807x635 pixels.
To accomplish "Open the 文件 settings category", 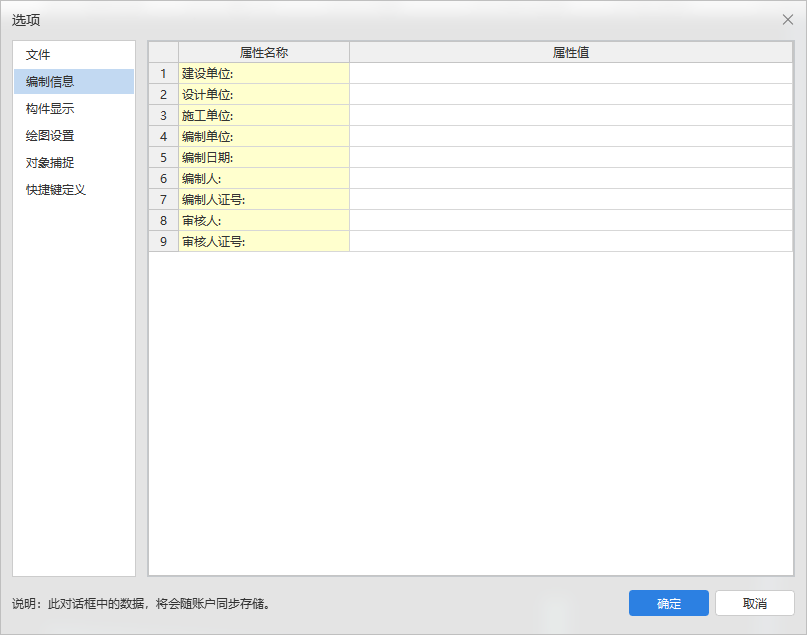I will click(x=38, y=55).
